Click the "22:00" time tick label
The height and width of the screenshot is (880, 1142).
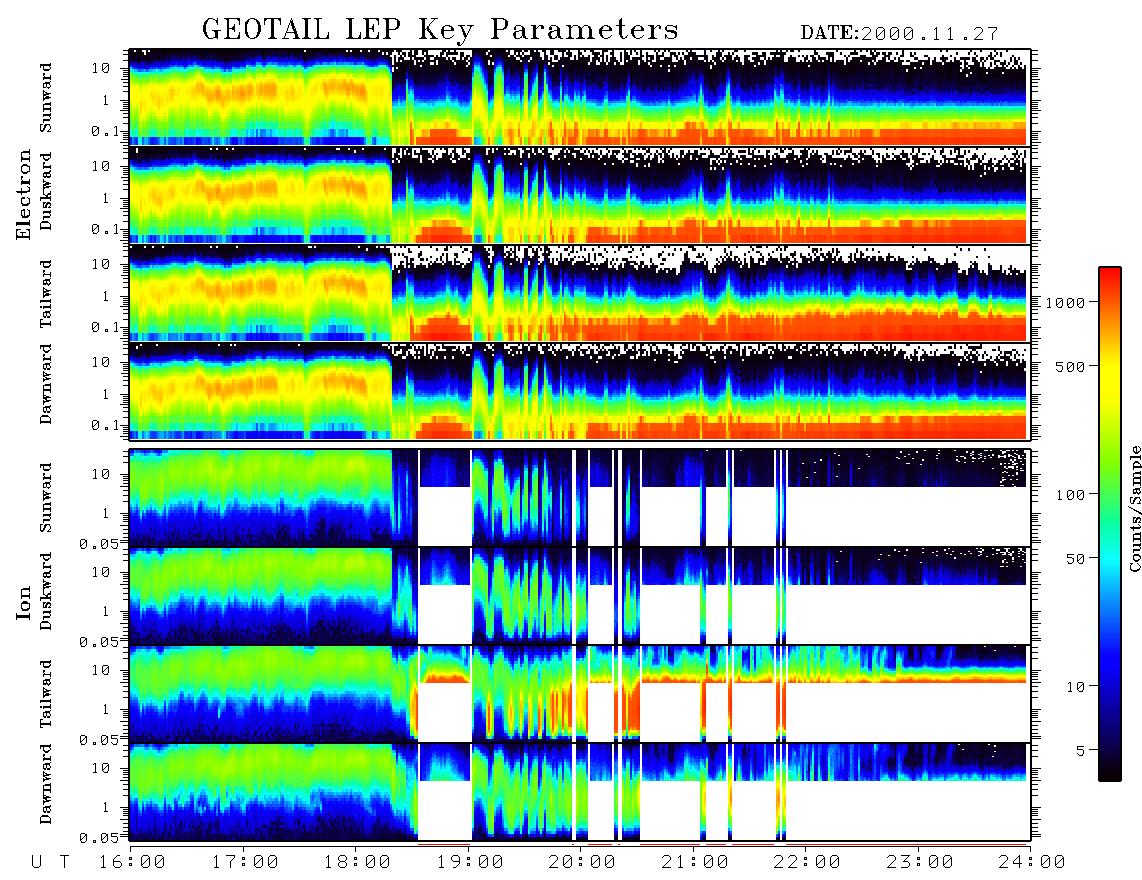coord(807,862)
